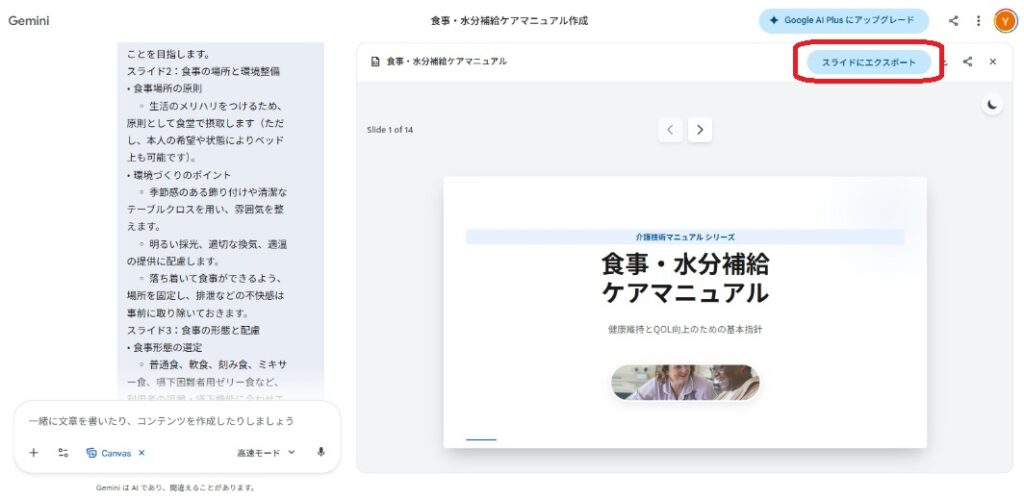1024x499 pixels.
Task: Remove the Canvas chip using its X
Action: 141,453
